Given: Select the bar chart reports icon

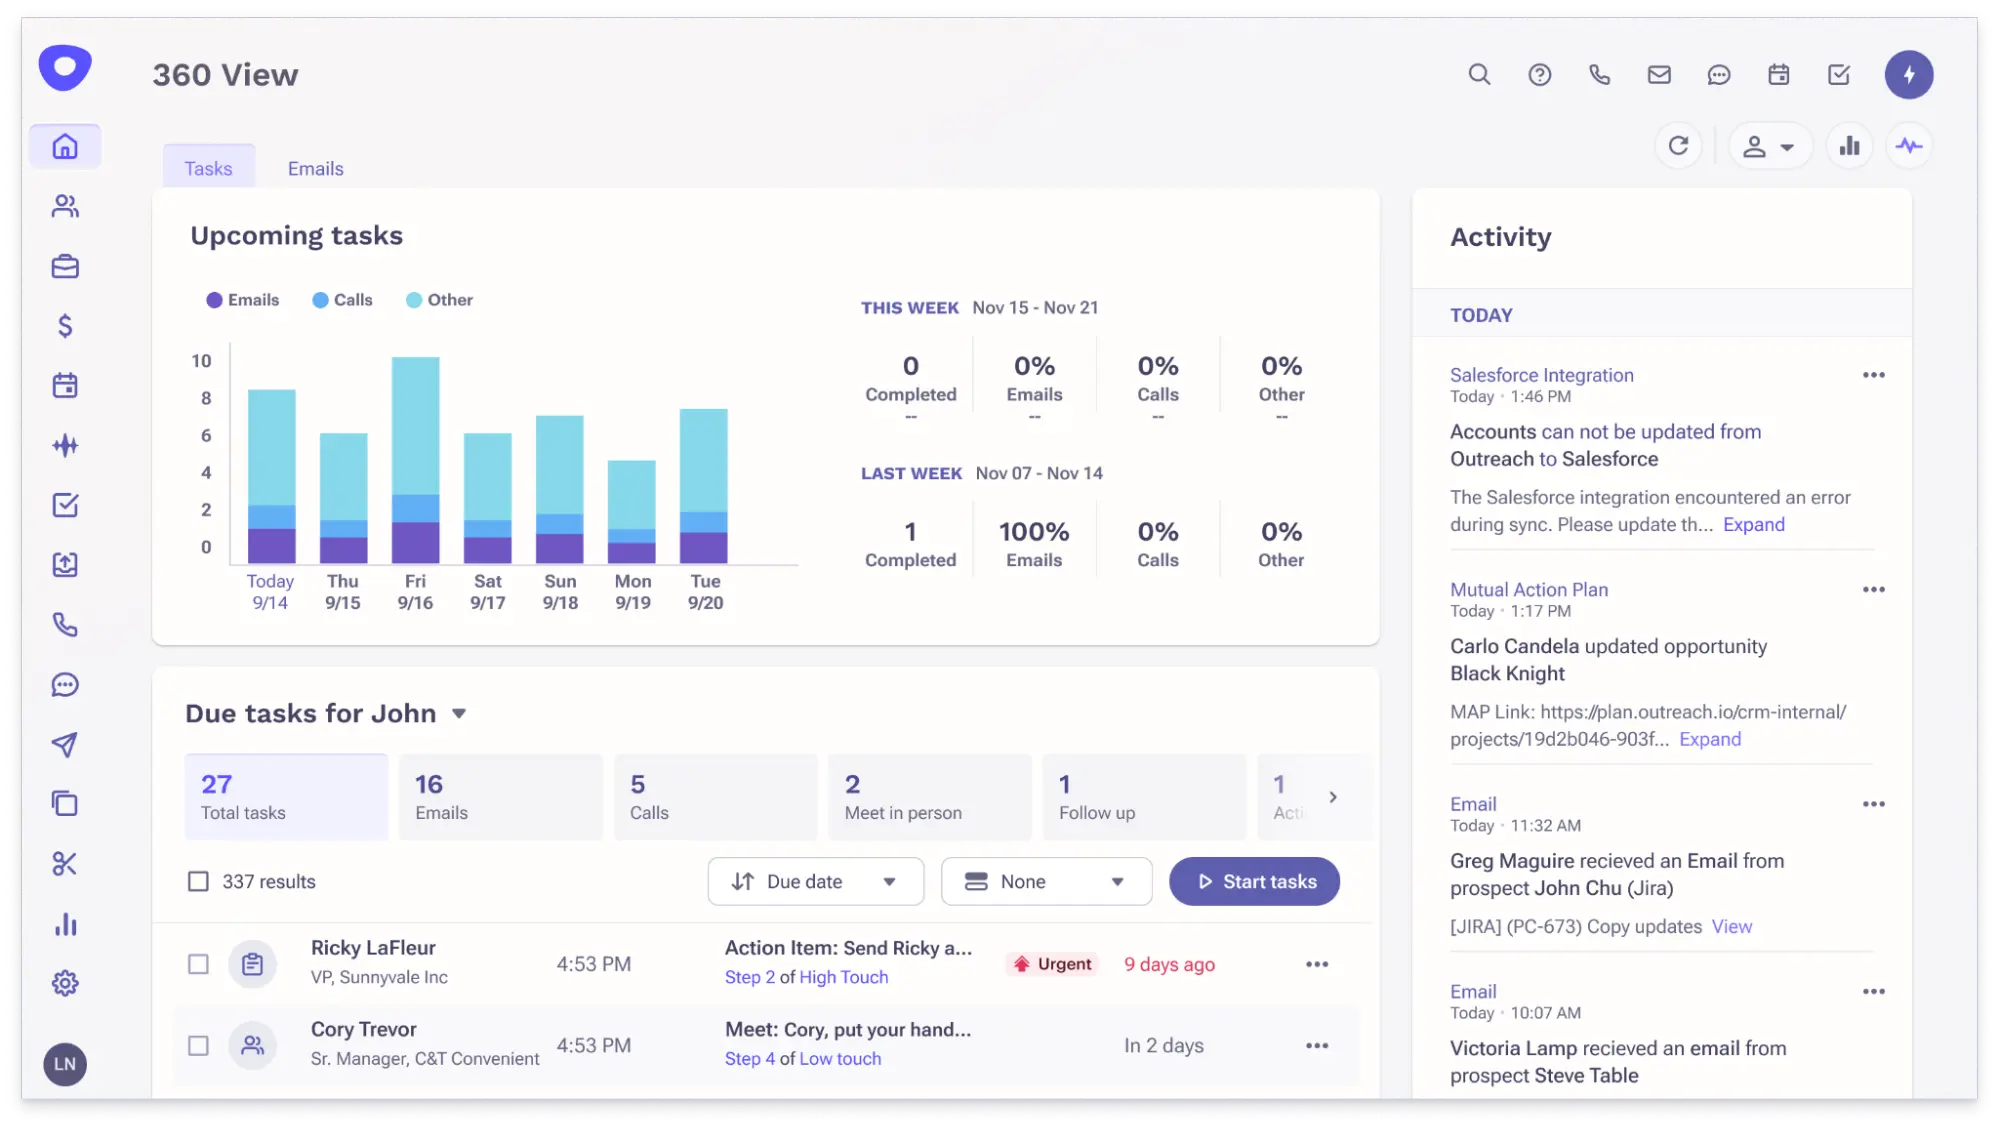Looking at the screenshot, I should [x=64, y=924].
